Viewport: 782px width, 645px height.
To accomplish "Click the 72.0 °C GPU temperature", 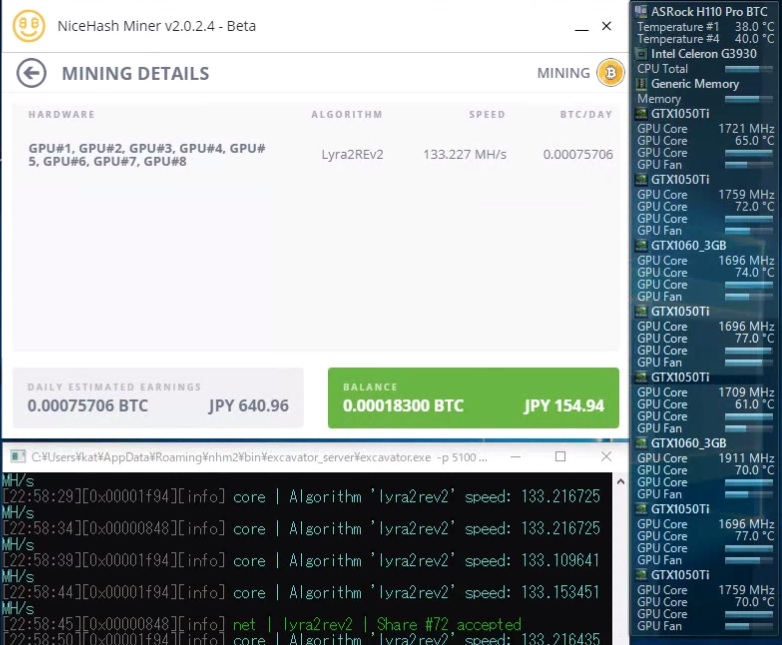I will tap(754, 207).
